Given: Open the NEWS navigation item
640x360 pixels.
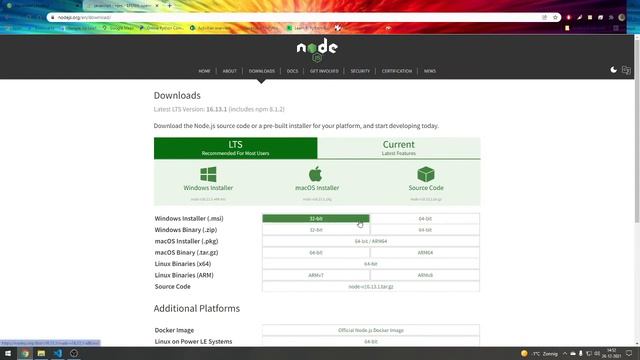Looking at the screenshot, I should (x=430, y=71).
